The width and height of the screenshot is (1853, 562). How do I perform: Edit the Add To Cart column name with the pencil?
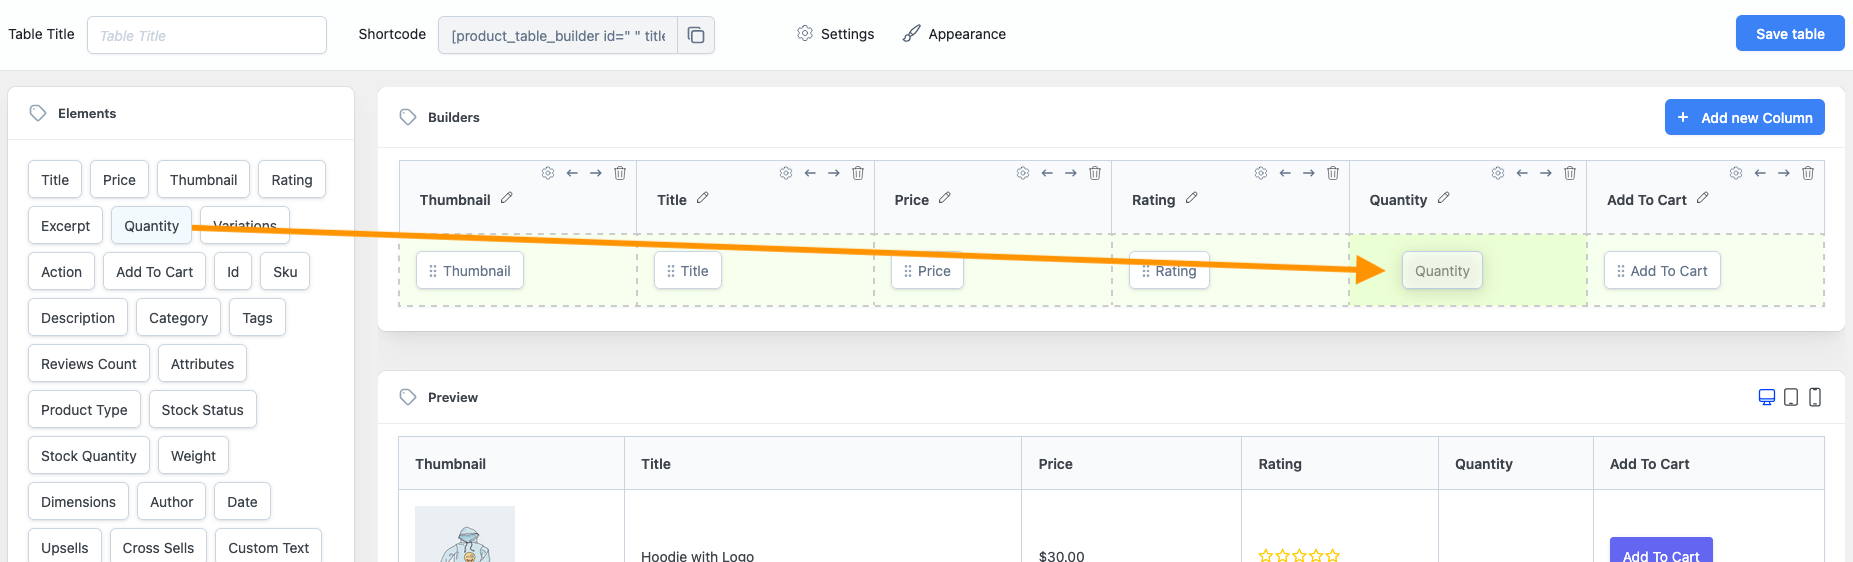point(1703,198)
